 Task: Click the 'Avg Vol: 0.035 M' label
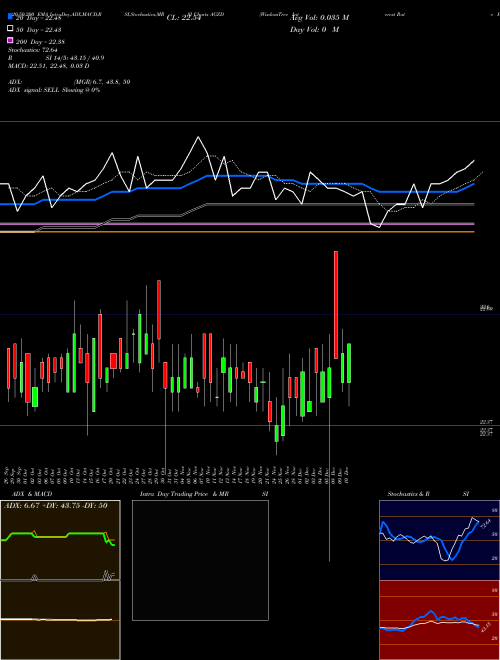[x=320, y=18]
